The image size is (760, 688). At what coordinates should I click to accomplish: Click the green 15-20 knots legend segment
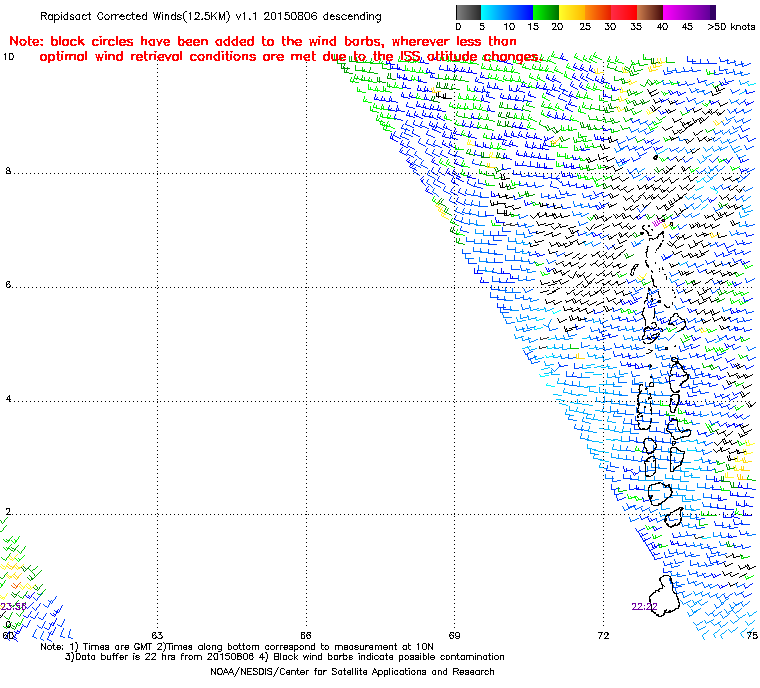546,12
